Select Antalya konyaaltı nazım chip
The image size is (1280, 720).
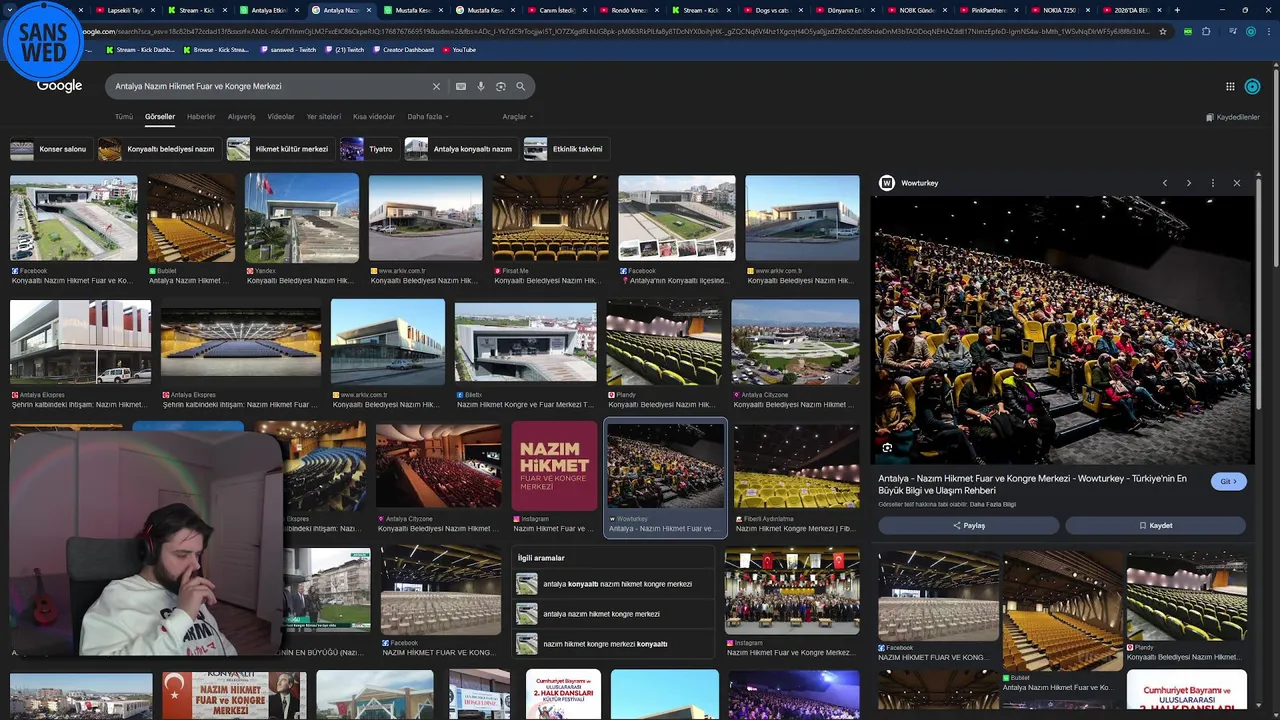click(461, 149)
